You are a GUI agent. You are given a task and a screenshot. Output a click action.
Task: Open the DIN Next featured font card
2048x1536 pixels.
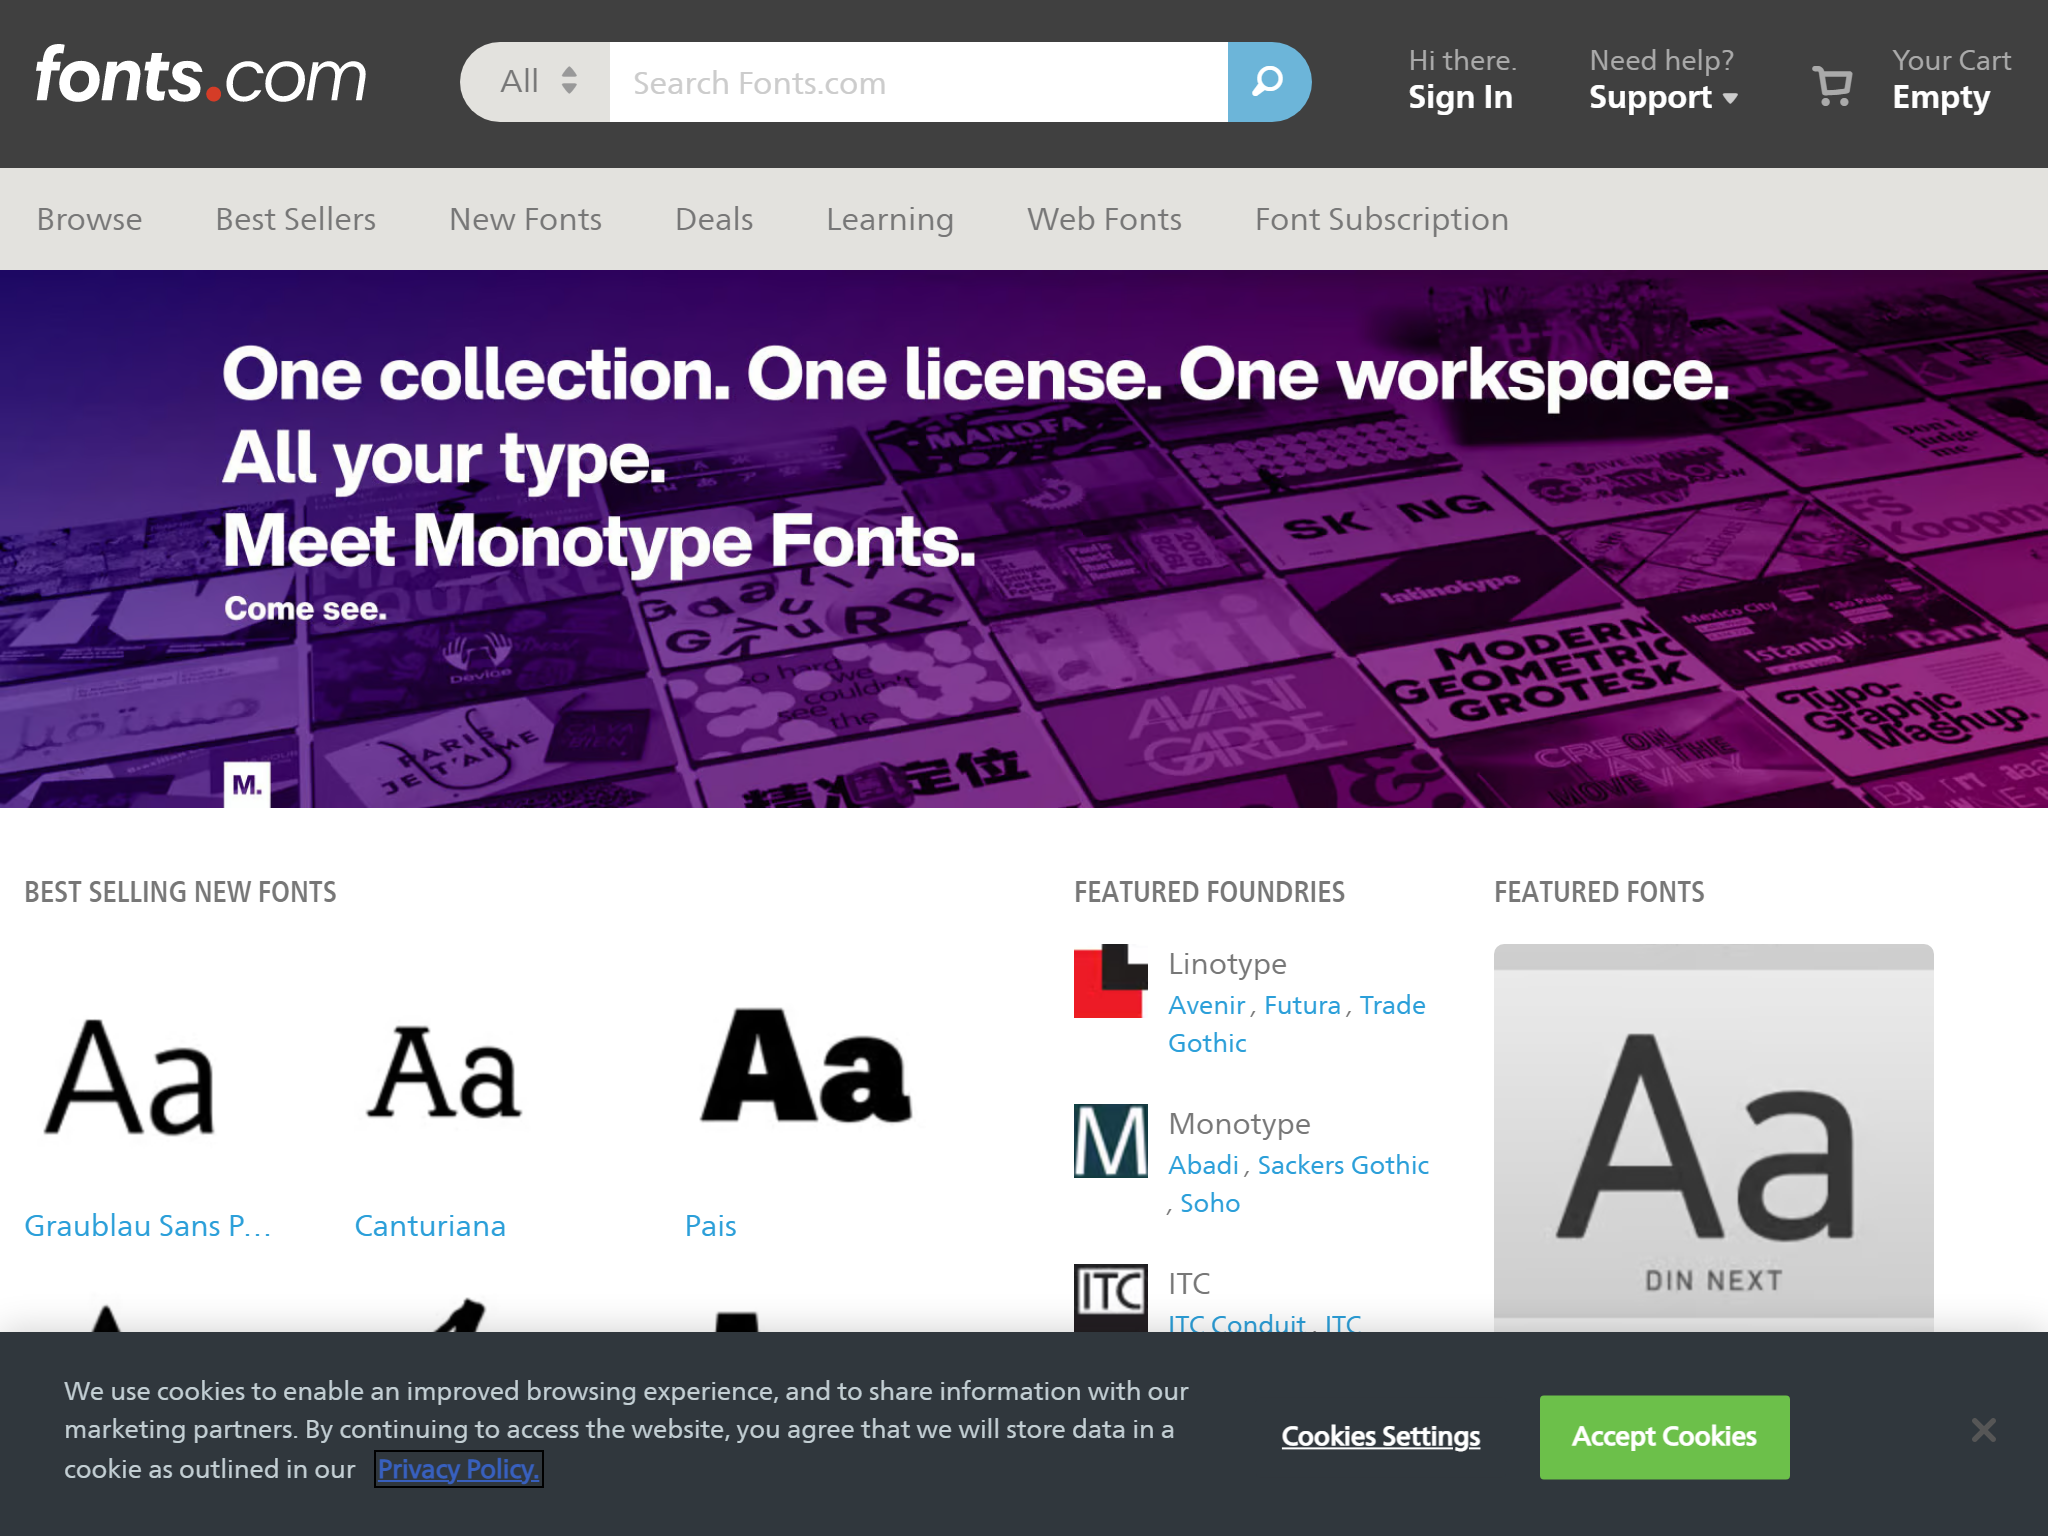[1714, 1138]
